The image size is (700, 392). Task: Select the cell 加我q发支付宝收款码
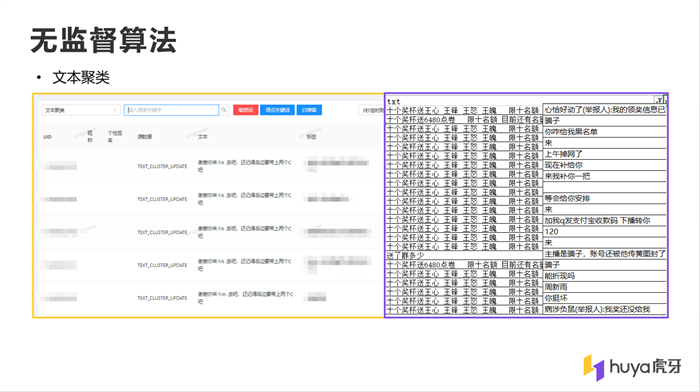click(x=604, y=221)
